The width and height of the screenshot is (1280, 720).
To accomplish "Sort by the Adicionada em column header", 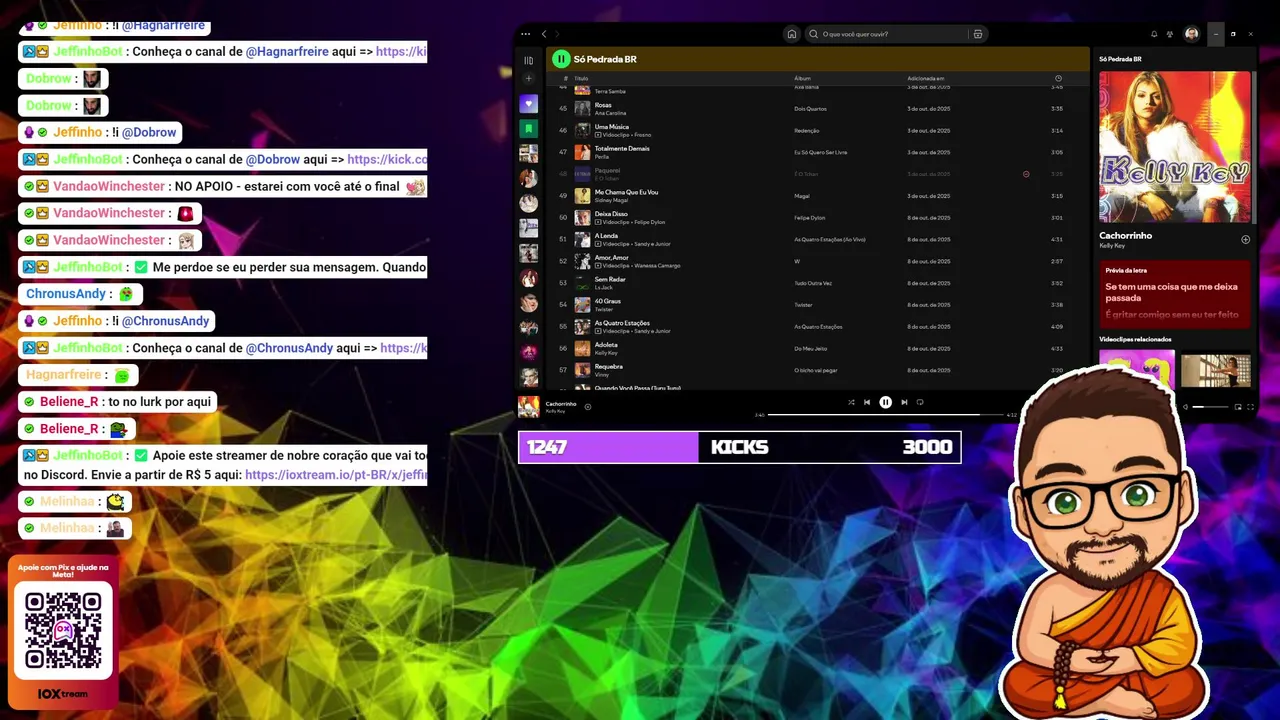I will click(925, 78).
